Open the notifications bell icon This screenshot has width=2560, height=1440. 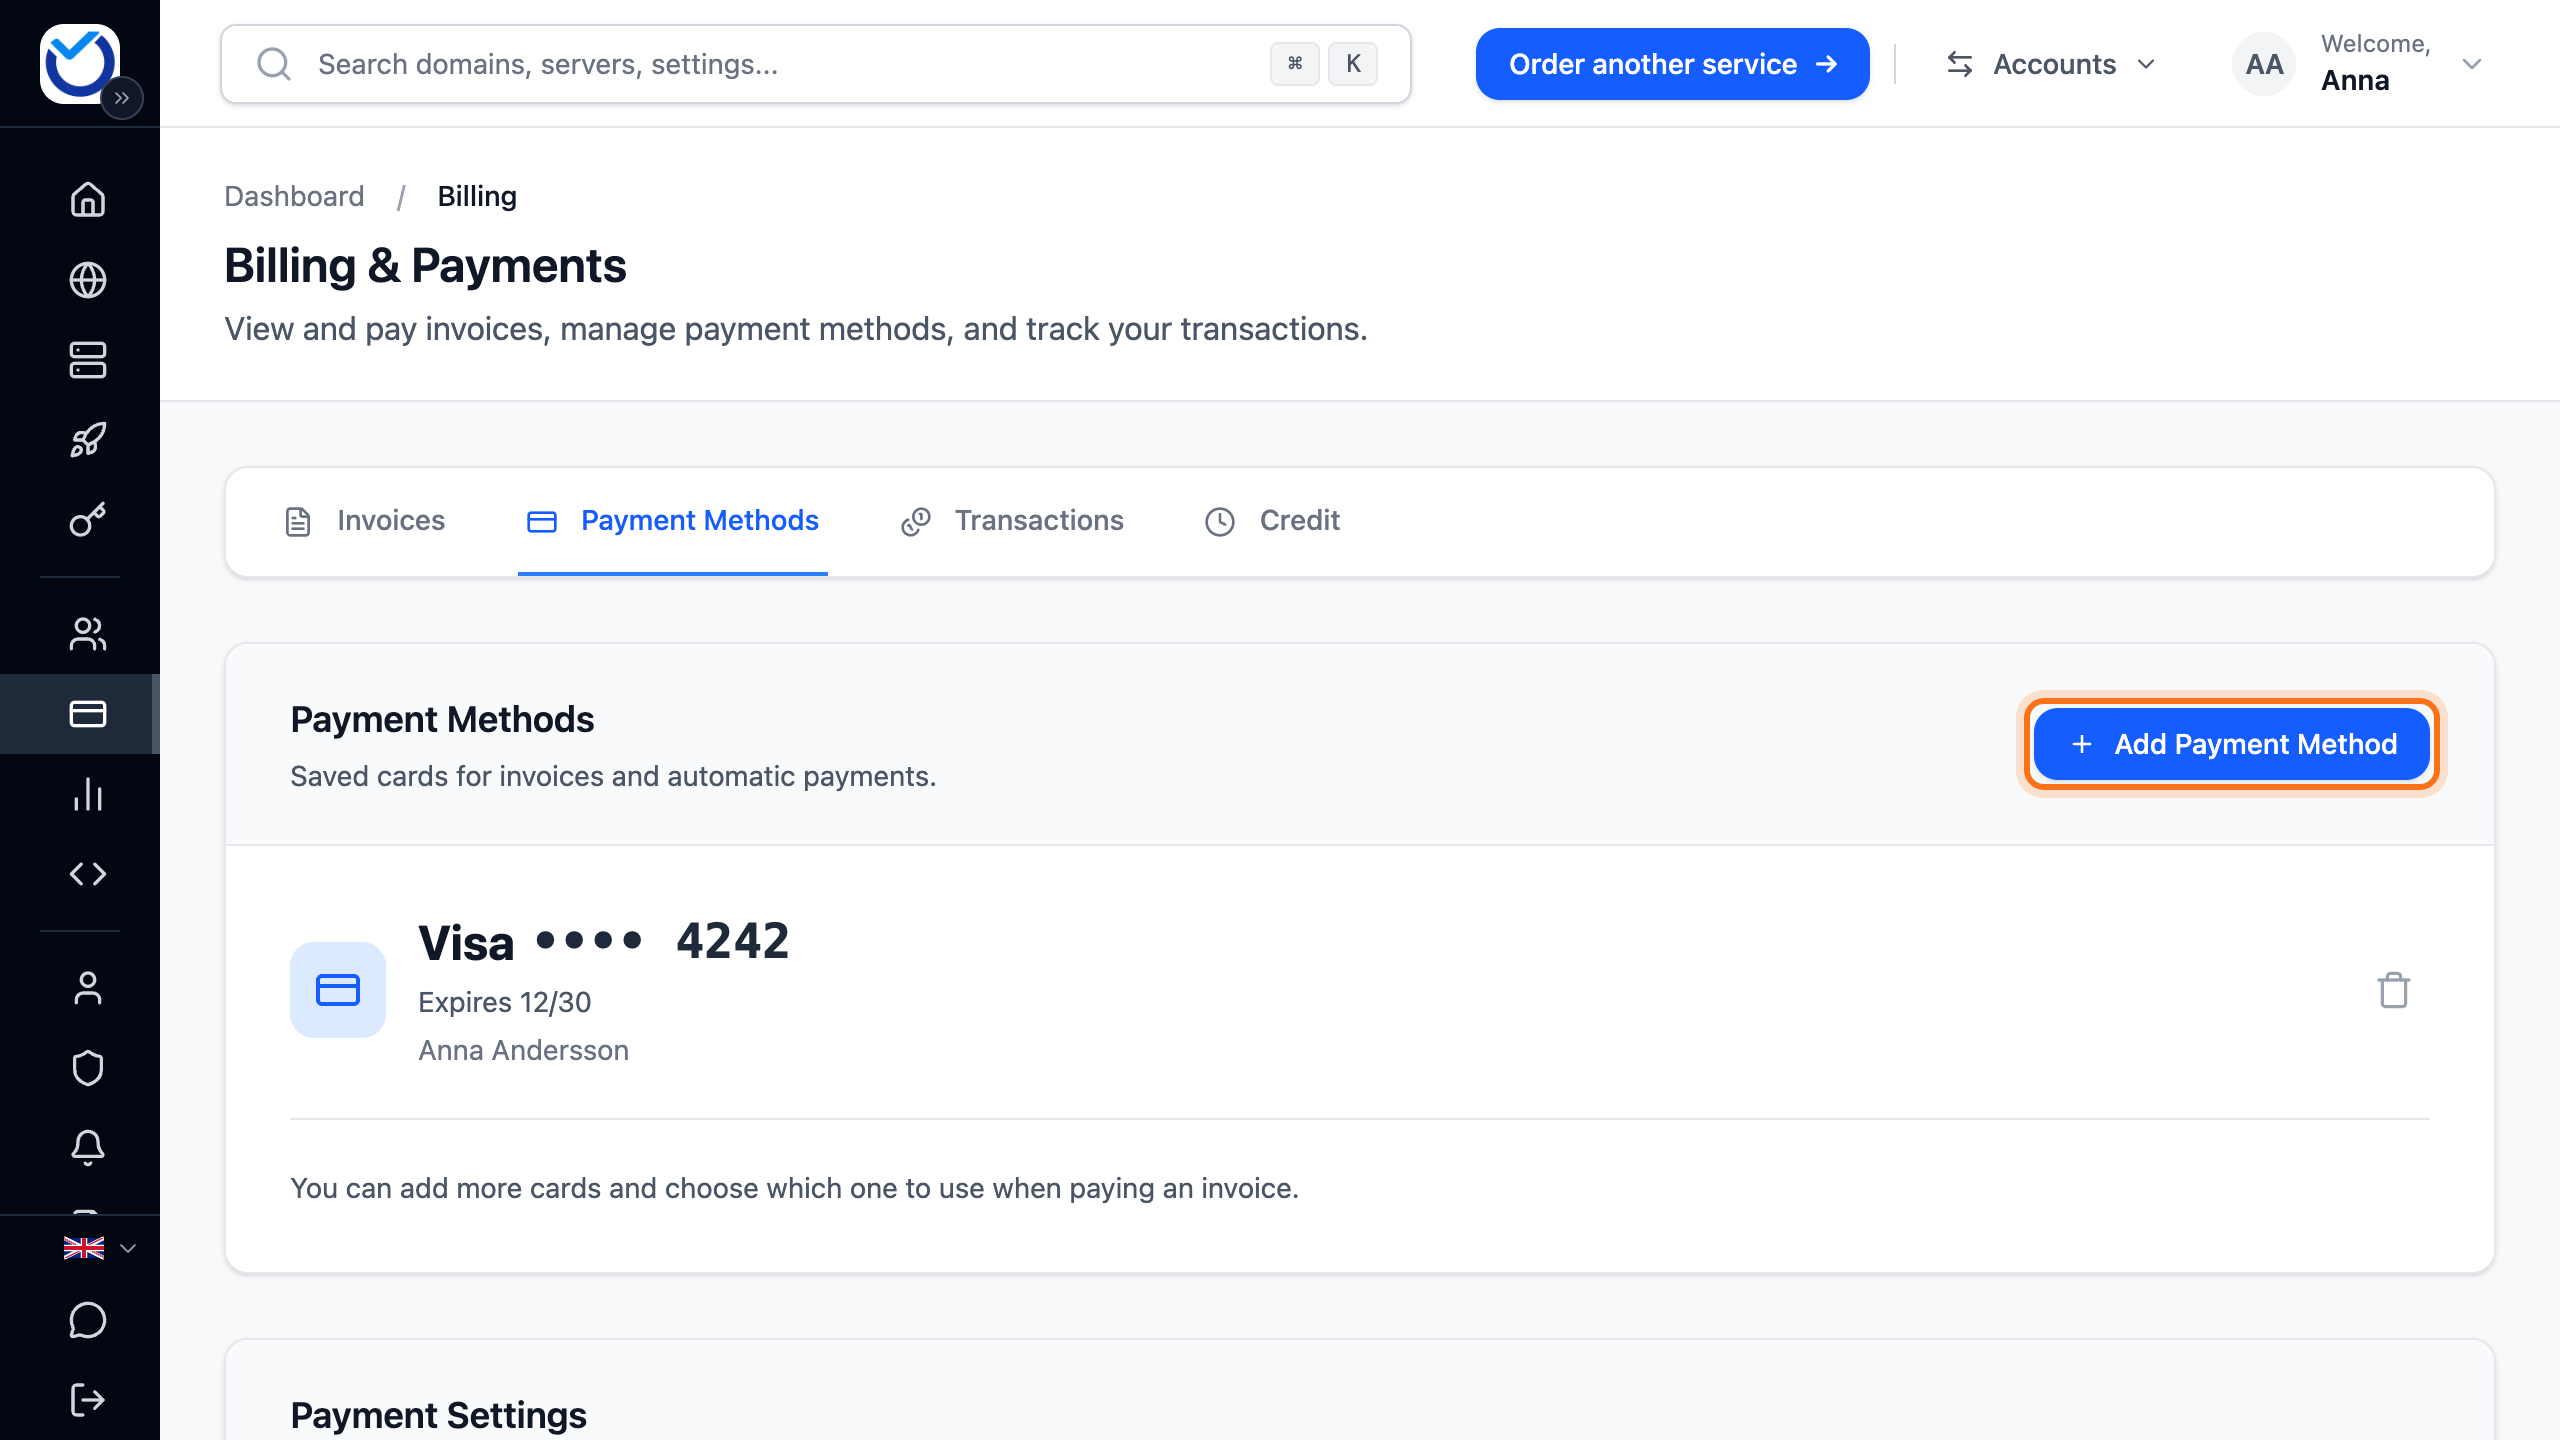point(88,1148)
